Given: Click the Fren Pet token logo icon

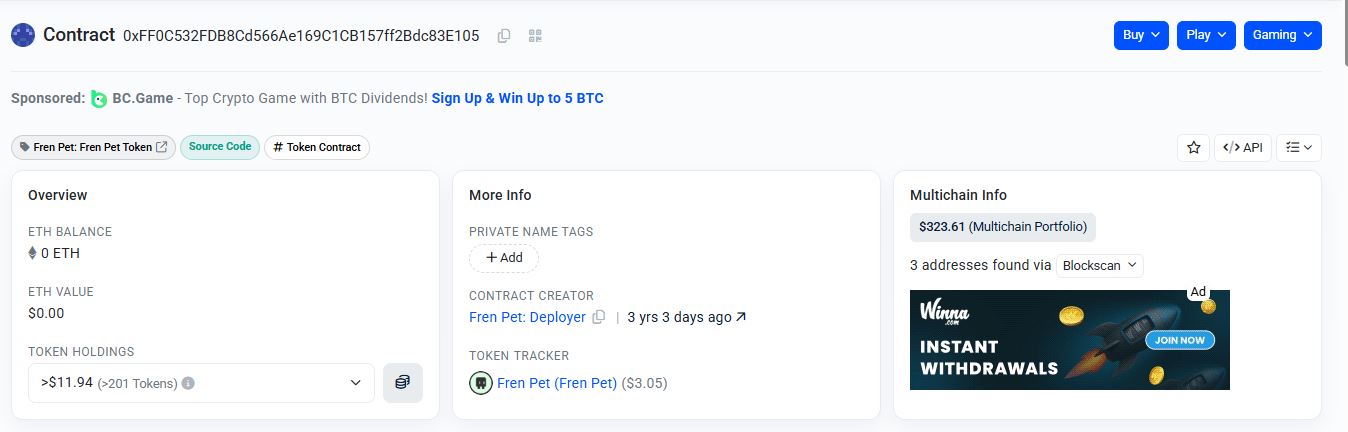Looking at the screenshot, I should [480, 383].
